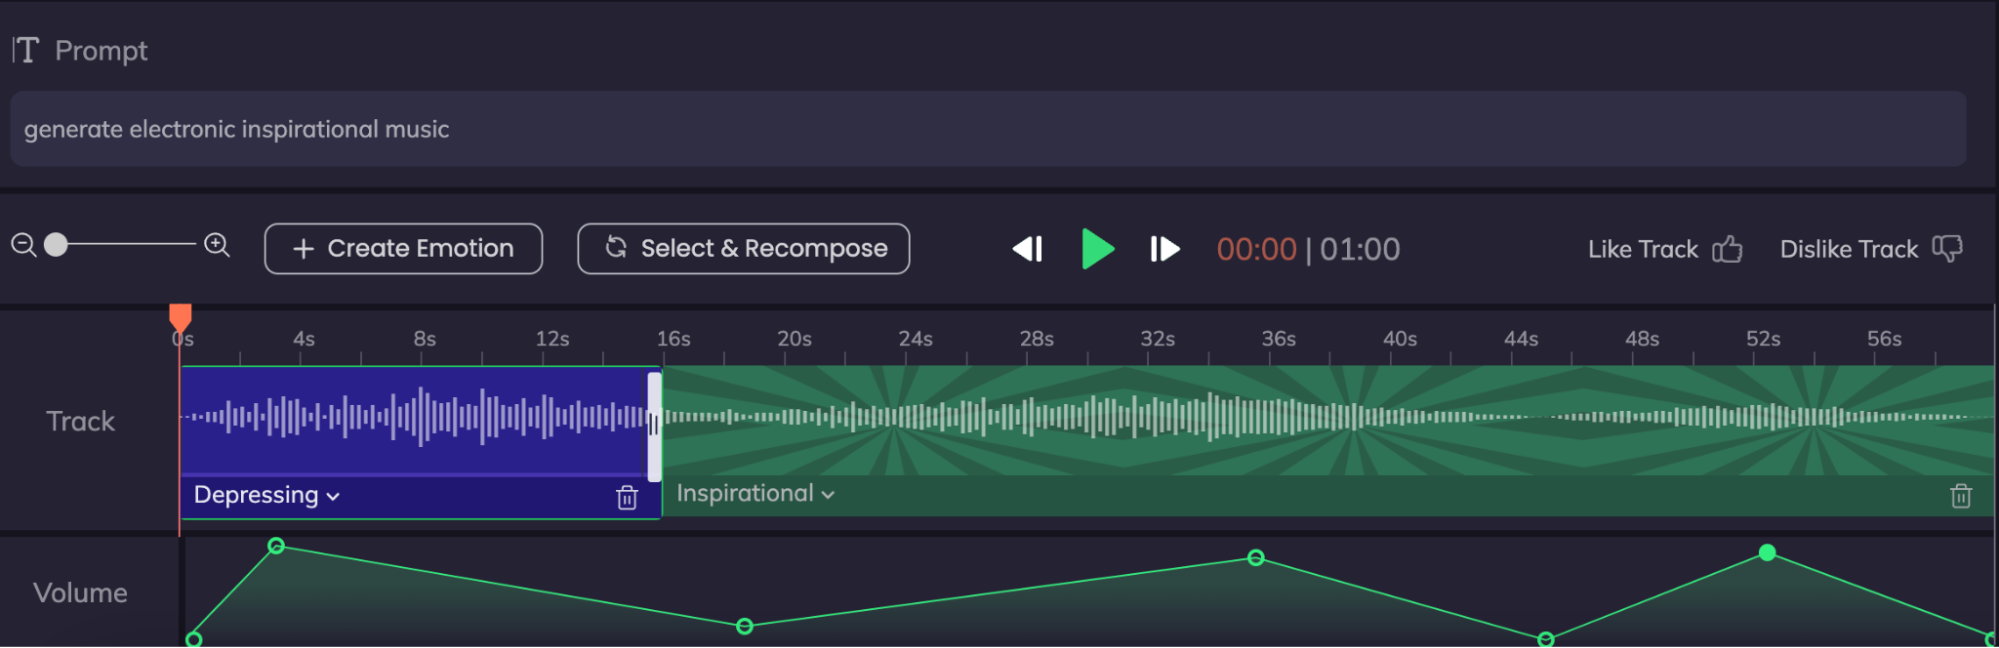
Task: Select the volume point near 36s
Action: point(1256,558)
